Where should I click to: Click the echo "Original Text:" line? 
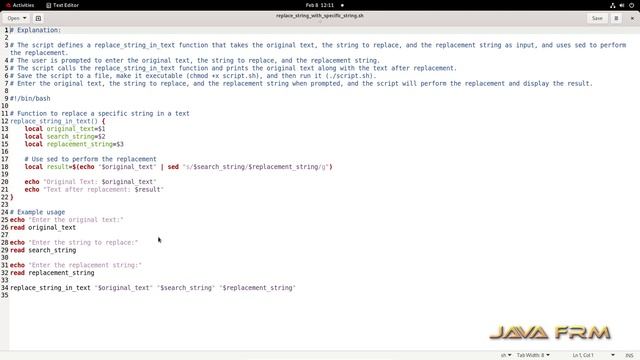(x=91, y=182)
